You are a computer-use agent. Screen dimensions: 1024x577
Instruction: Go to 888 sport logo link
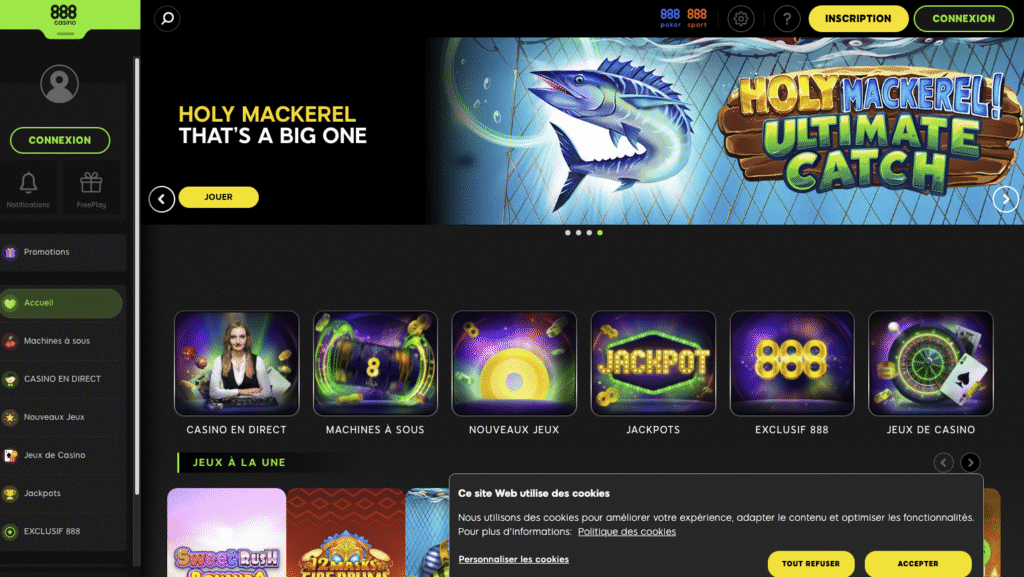[697, 18]
